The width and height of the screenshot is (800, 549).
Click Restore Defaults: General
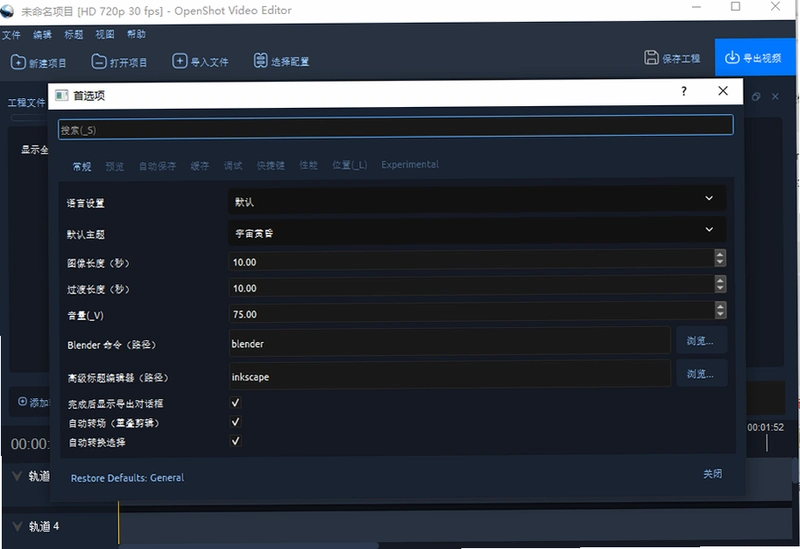click(x=128, y=478)
